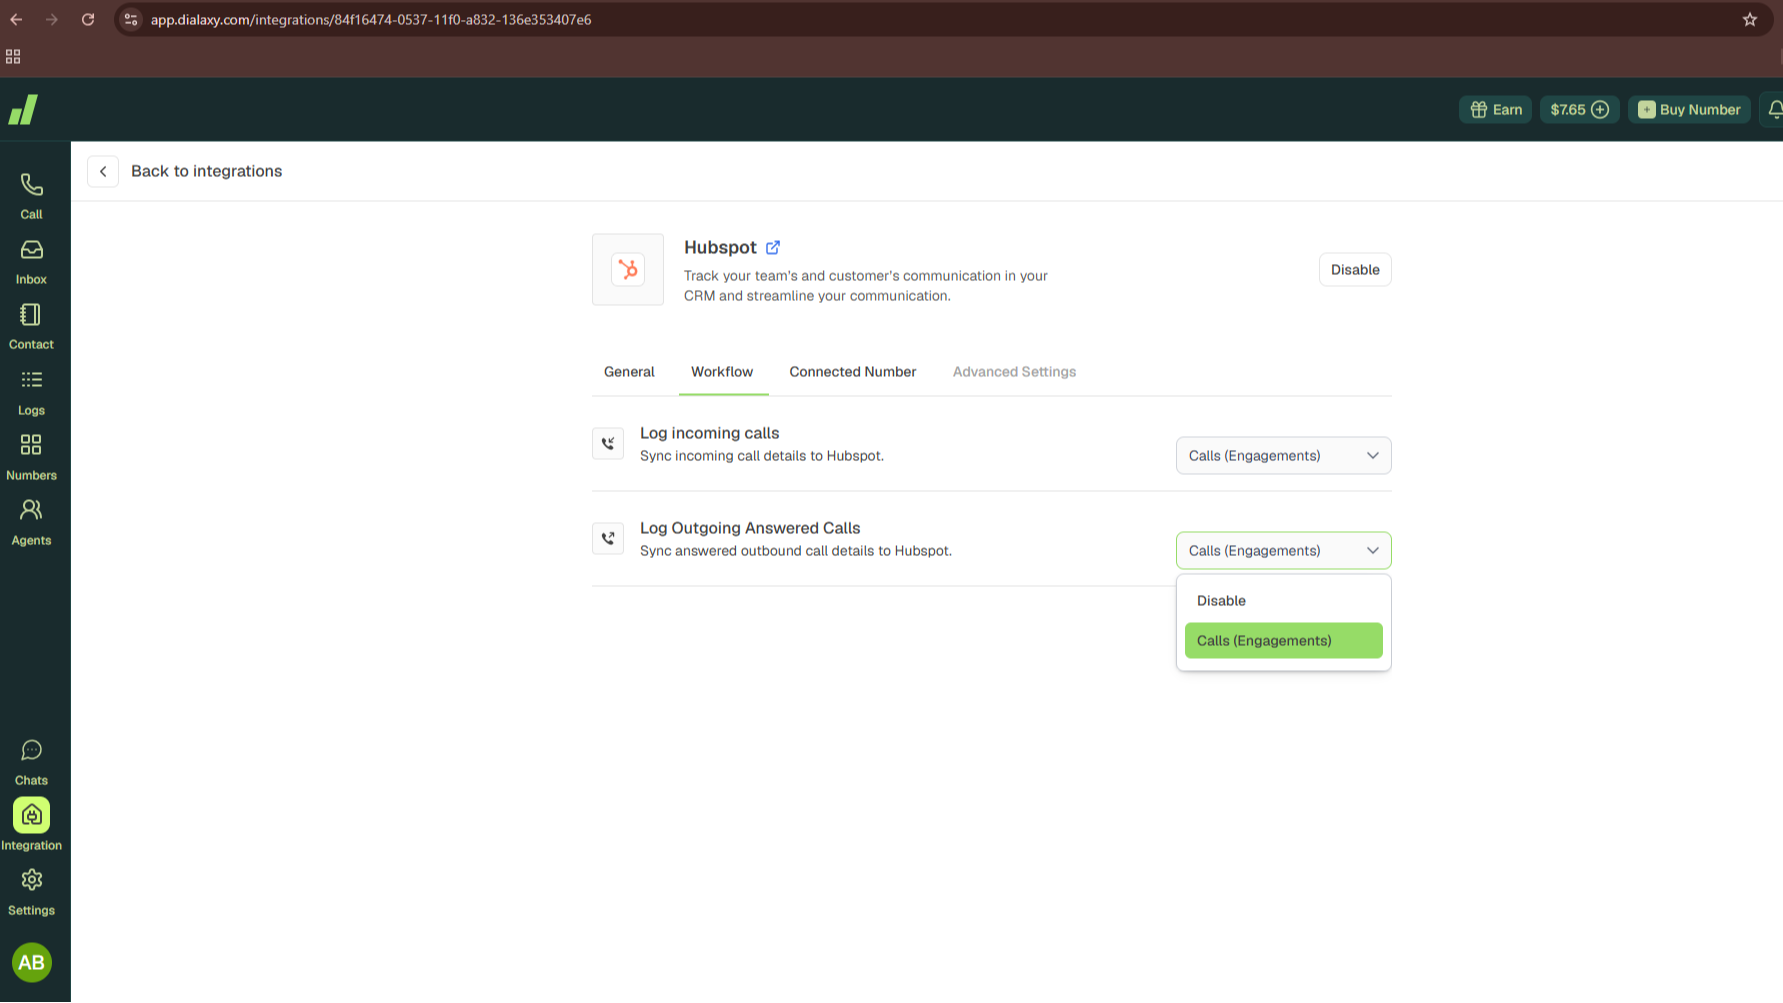Click the Buy Number button
Screen dimensions: 1783x1003
click(1688, 110)
